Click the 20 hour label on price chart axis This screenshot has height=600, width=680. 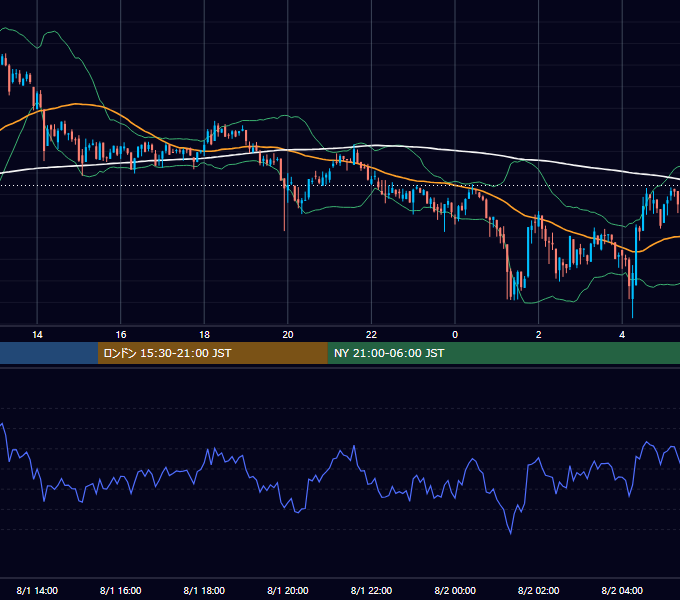click(x=288, y=335)
